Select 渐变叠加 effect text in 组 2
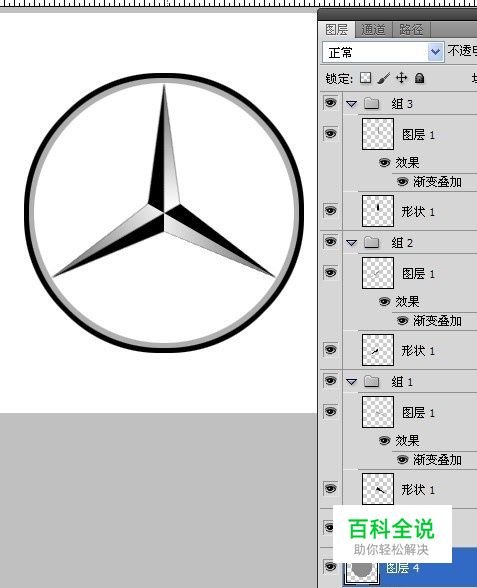The image size is (477, 588). click(x=437, y=321)
